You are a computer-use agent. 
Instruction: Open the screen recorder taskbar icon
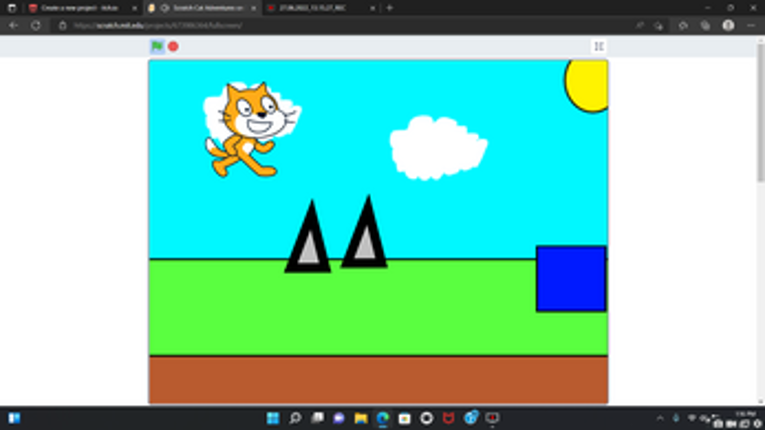(492, 418)
